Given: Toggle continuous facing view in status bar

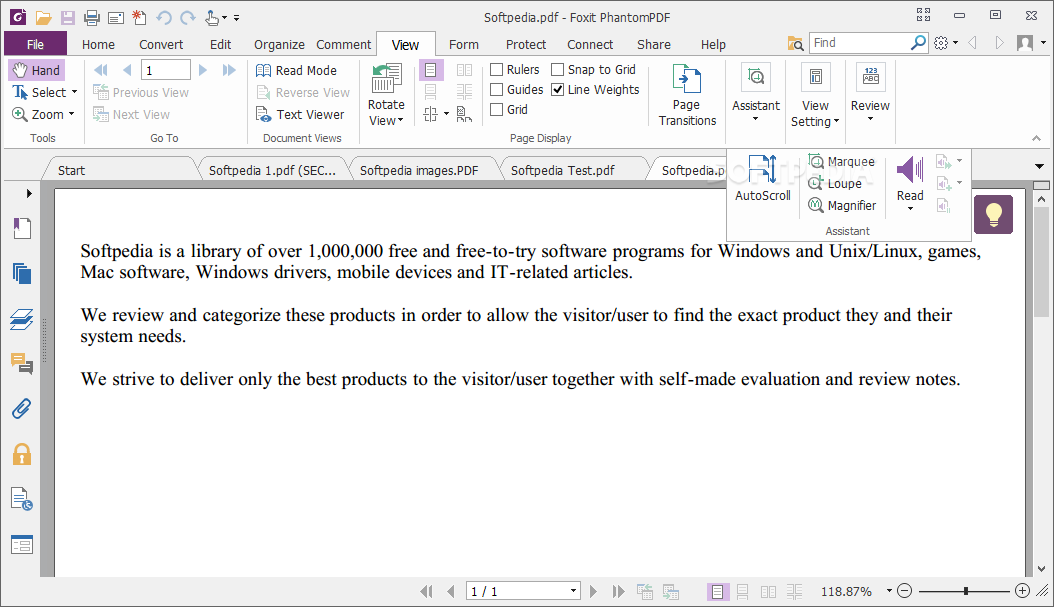Looking at the screenshot, I should click(x=795, y=592).
